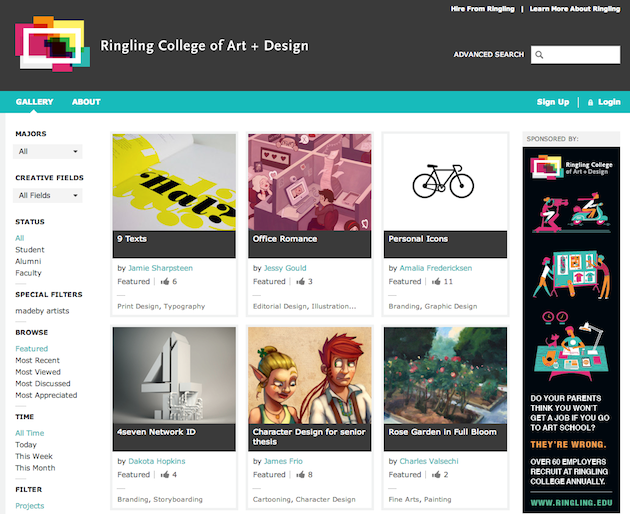630x514 pixels.
Task: Open the Personal Icons bicycle thumbnail
Action: pos(445,182)
